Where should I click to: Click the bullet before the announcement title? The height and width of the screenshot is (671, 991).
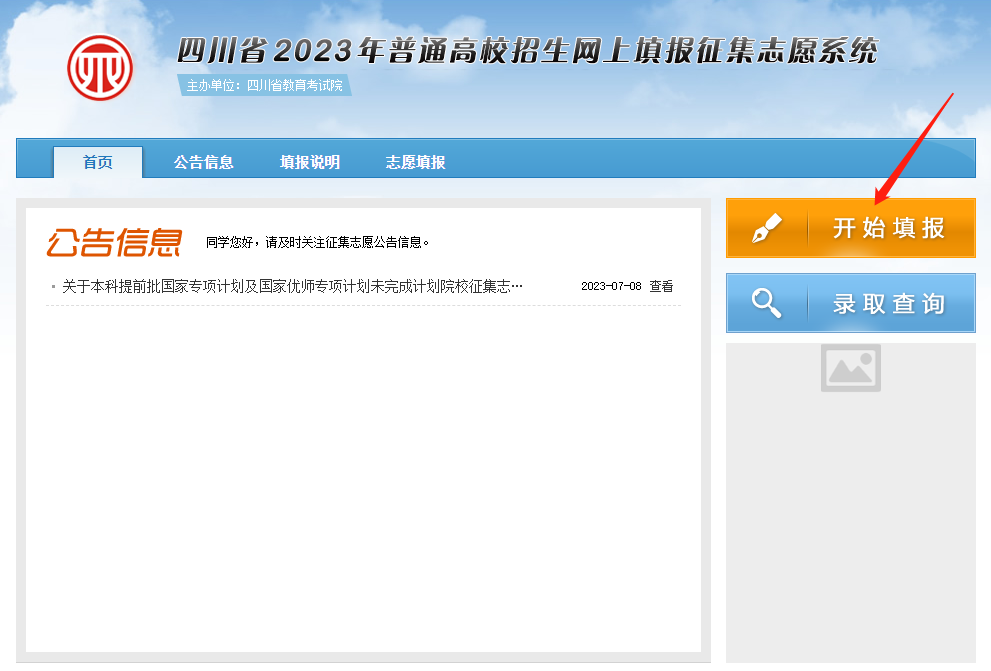[x=53, y=287]
